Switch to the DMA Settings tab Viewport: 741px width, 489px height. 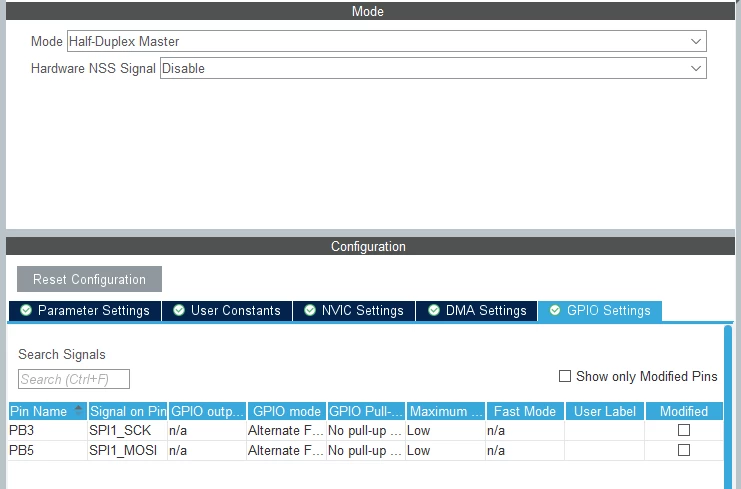476,310
